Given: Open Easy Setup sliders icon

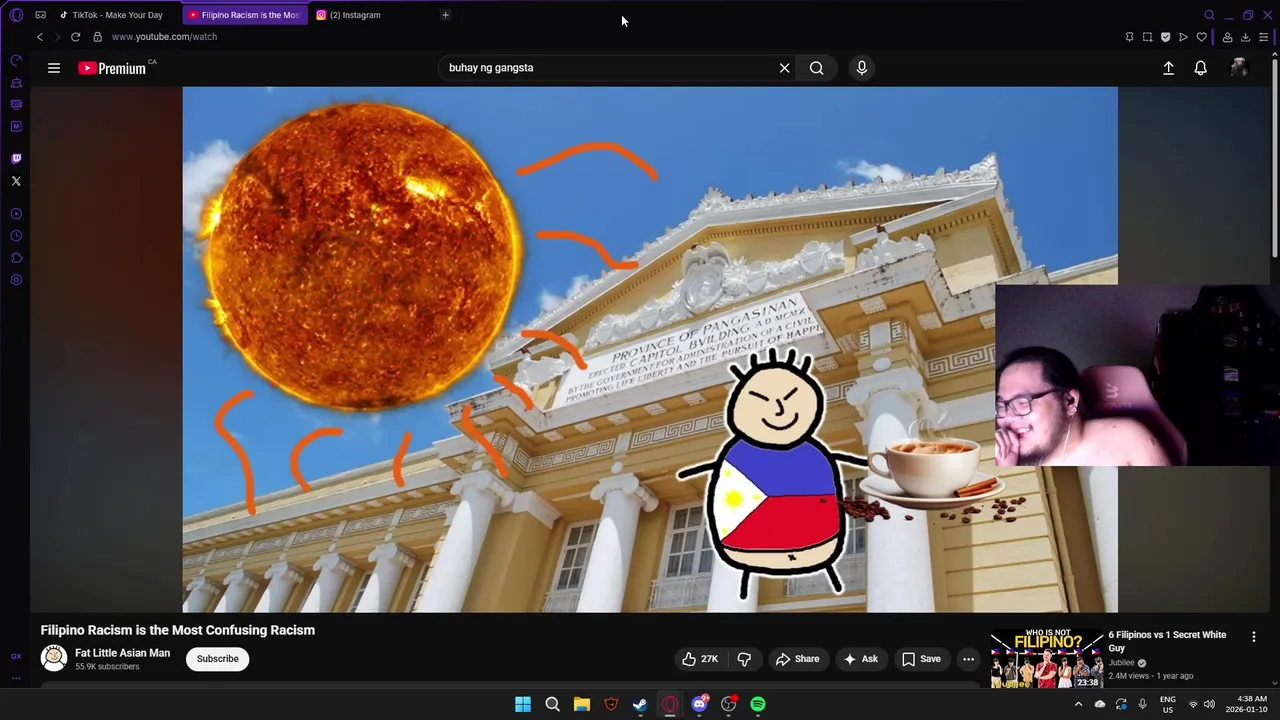Looking at the screenshot, I should [x=1263, y=37].
